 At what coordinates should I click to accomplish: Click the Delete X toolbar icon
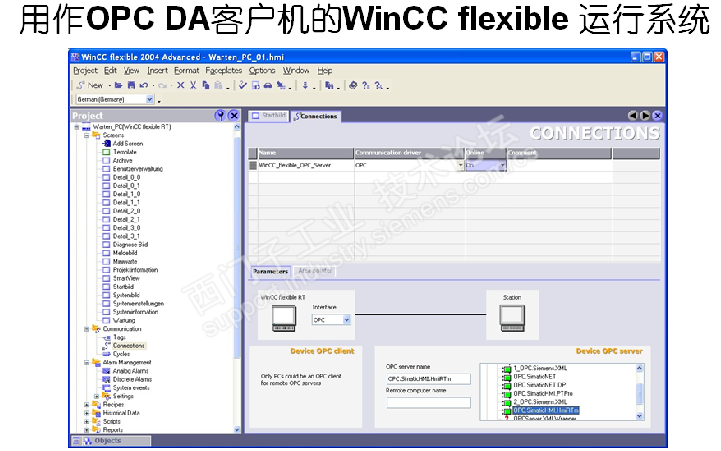(x=181, y=86)
